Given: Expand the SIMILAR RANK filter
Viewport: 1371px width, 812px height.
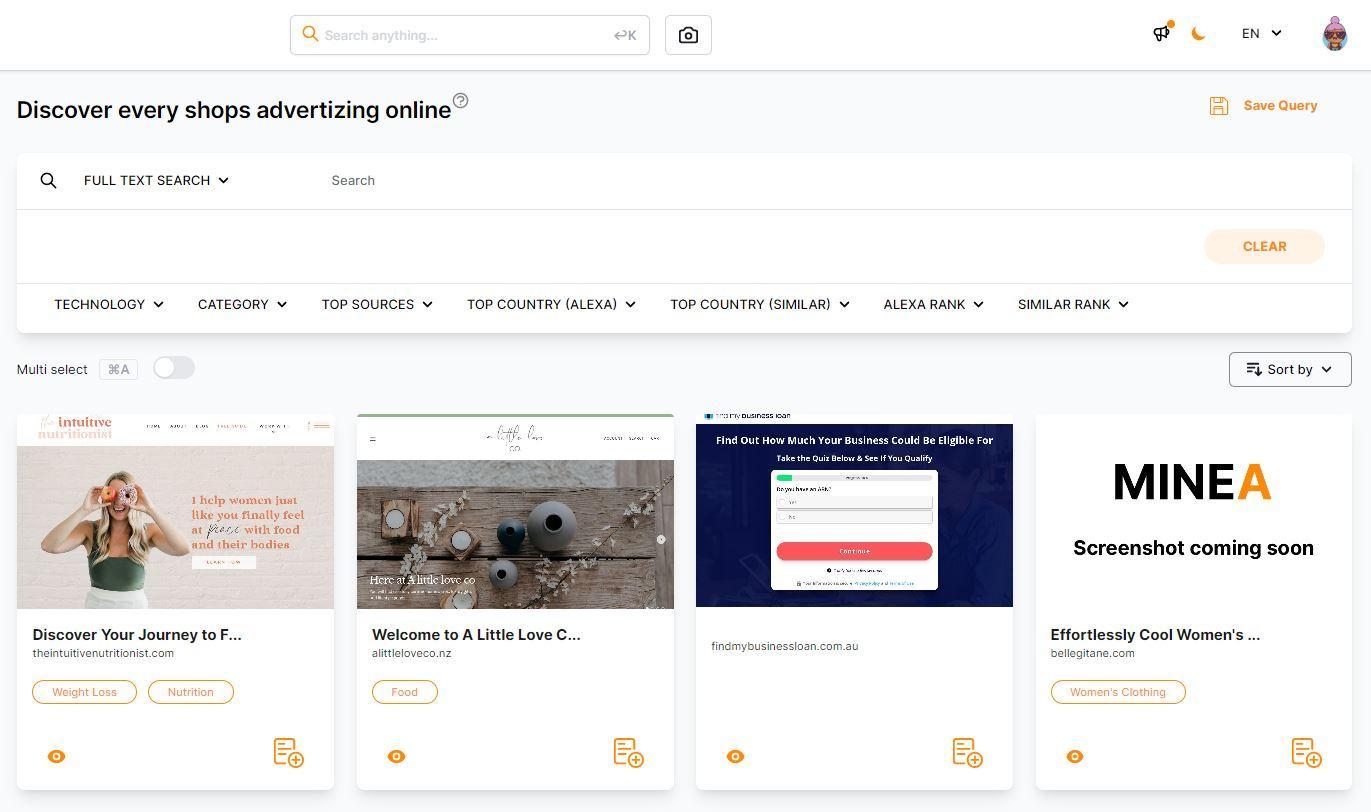Looking at the screenshot, I should 1074,304.
